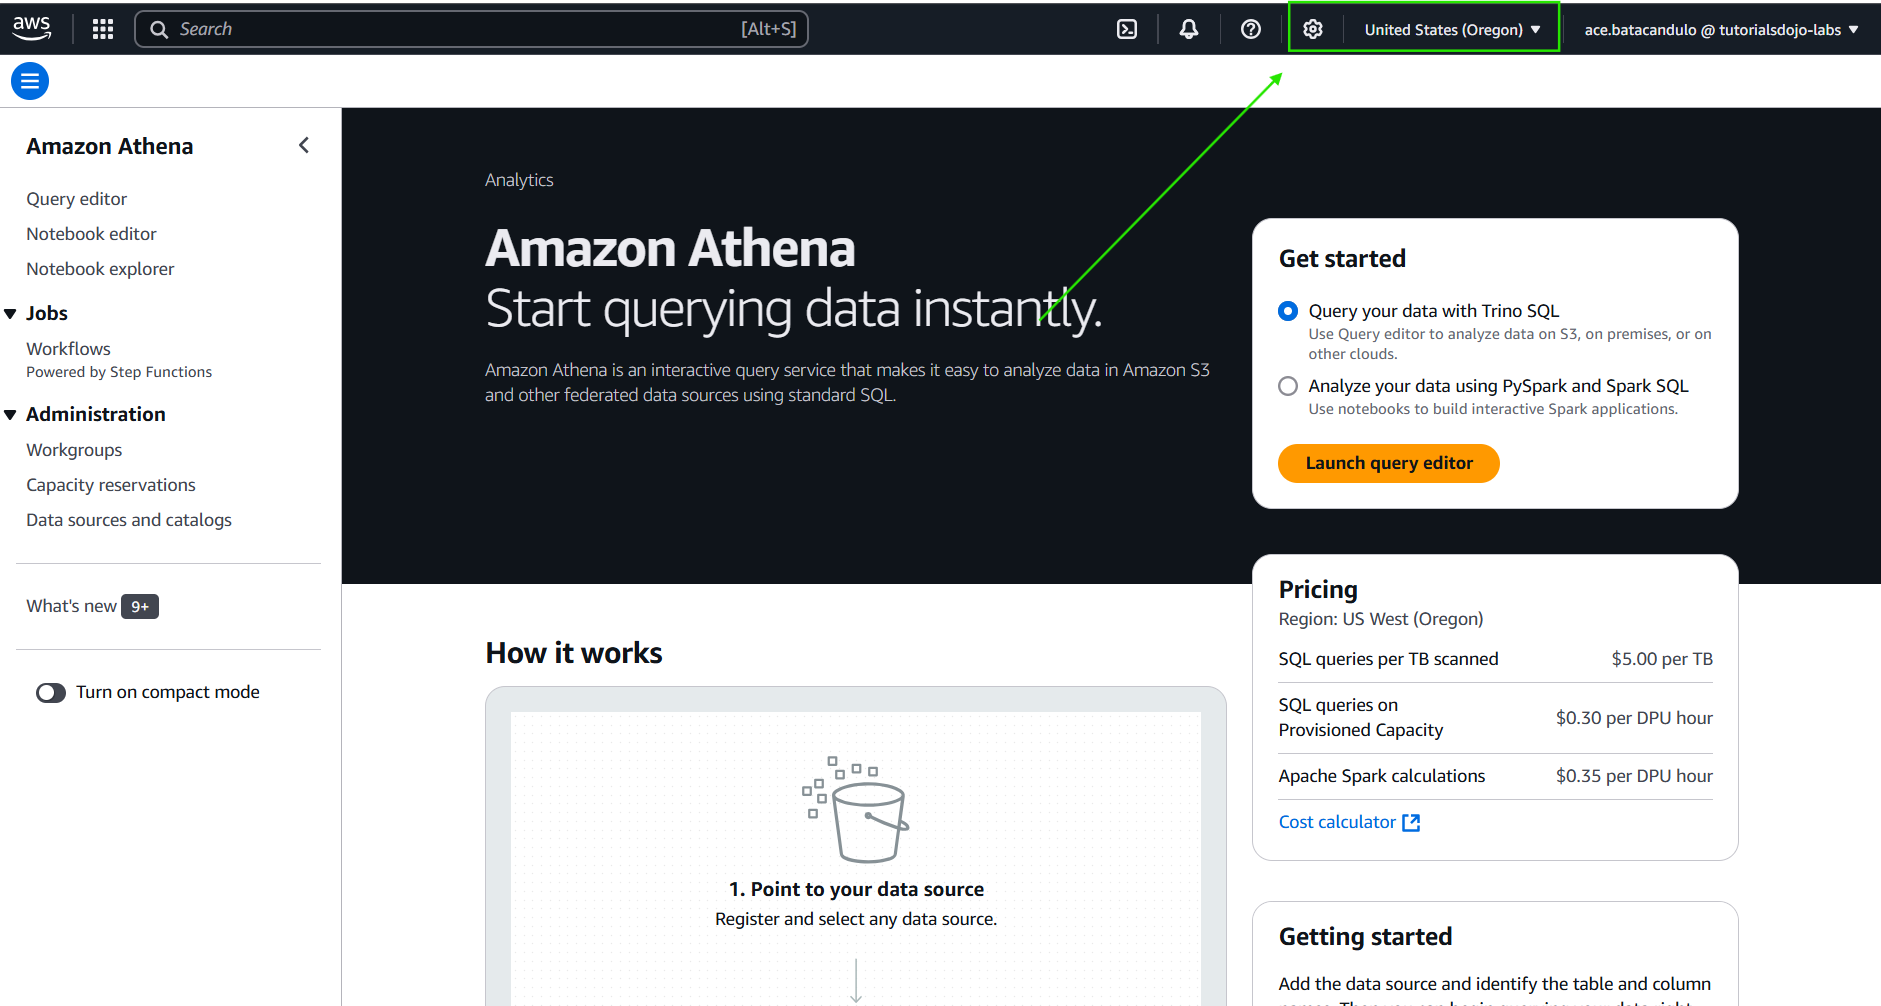The image size is (1881, 1006).
Task: Click the data source bucket illustration
Action: pyautogui.click(x=856, y=809)
